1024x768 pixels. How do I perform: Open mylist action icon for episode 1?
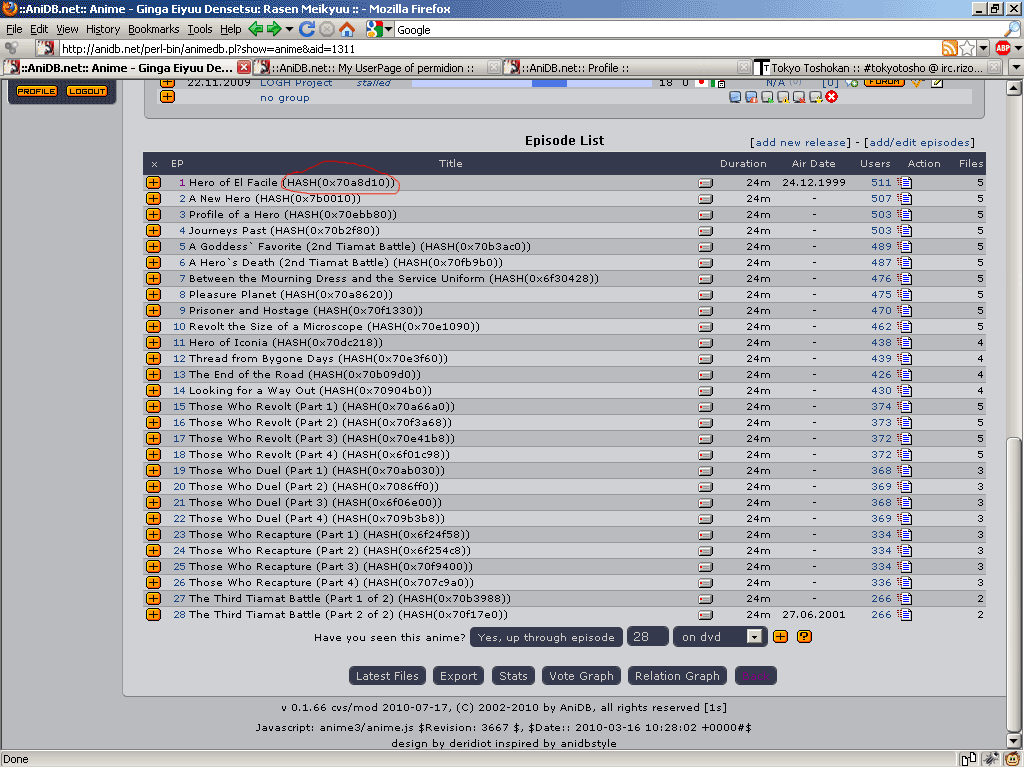point(904,183)
